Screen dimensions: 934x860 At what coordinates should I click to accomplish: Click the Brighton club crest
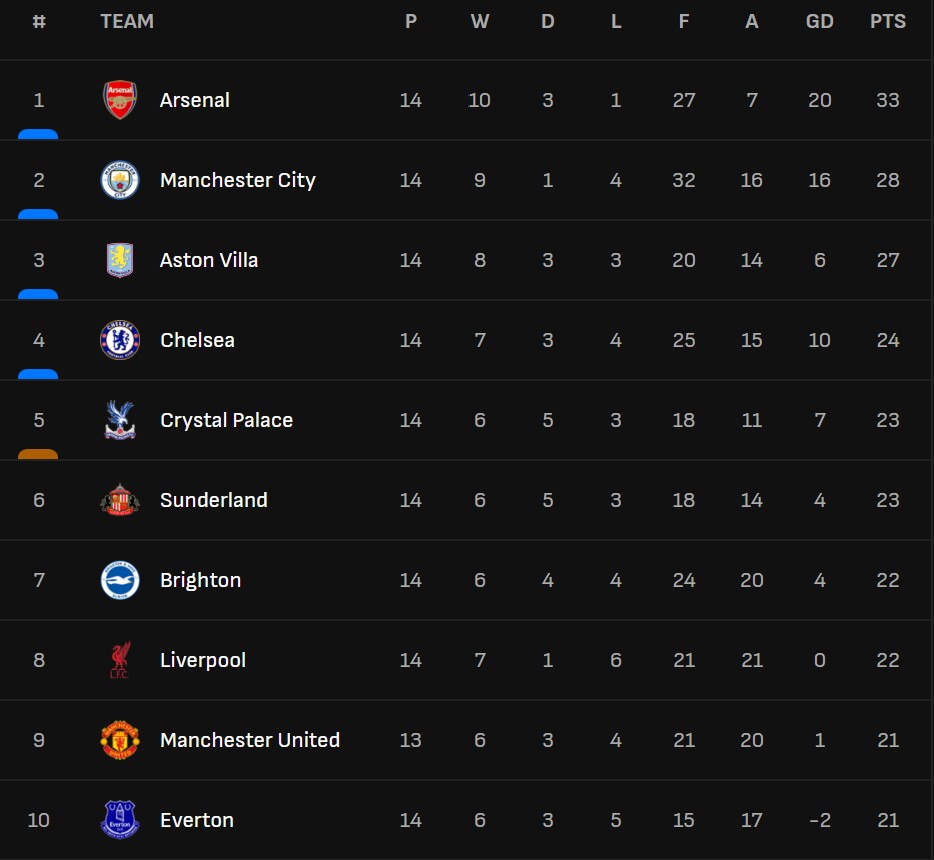pyautogui.click(x=120, y=580)
